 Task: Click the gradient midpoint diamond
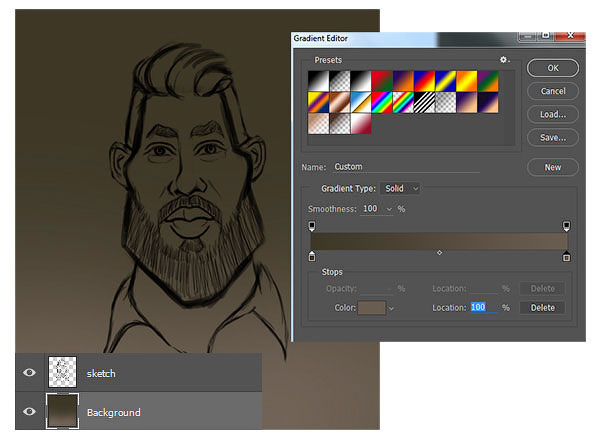(439, 252)
